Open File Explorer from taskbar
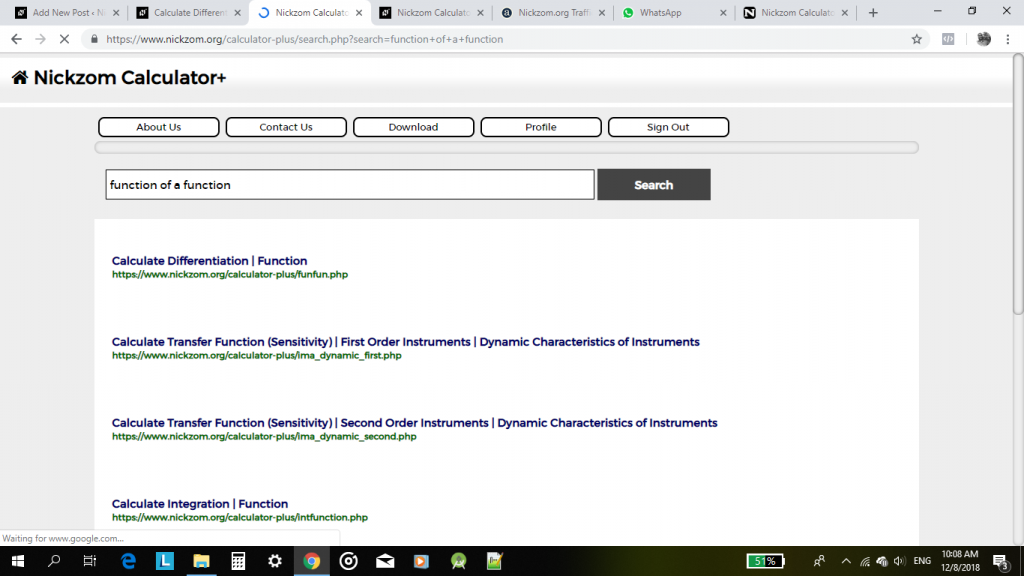Screen dimensions: 1024x576 point(201,561)
